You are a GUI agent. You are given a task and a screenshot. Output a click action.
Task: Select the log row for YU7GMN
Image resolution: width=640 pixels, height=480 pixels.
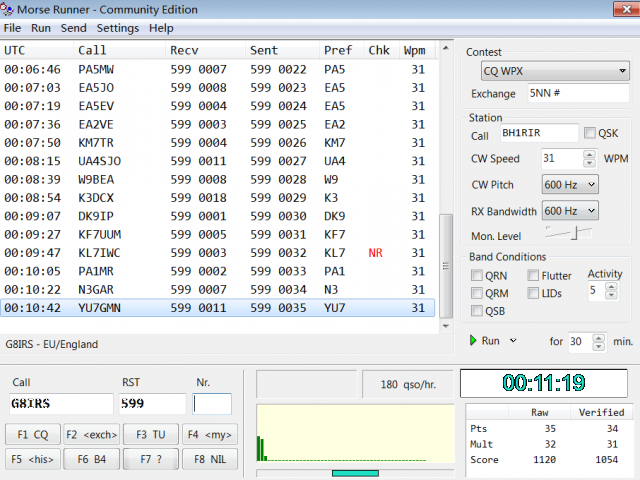pos(218,308)
